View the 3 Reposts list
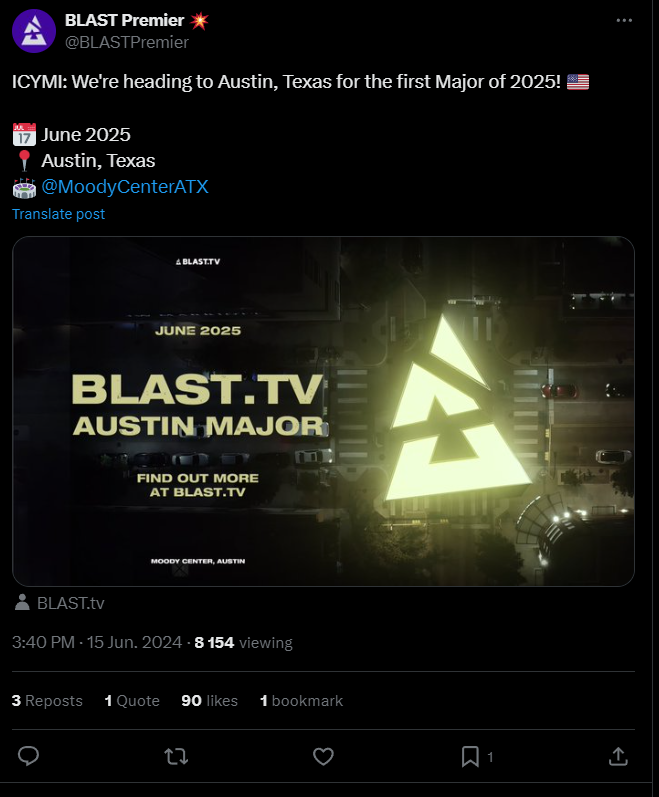 (47, 700)
